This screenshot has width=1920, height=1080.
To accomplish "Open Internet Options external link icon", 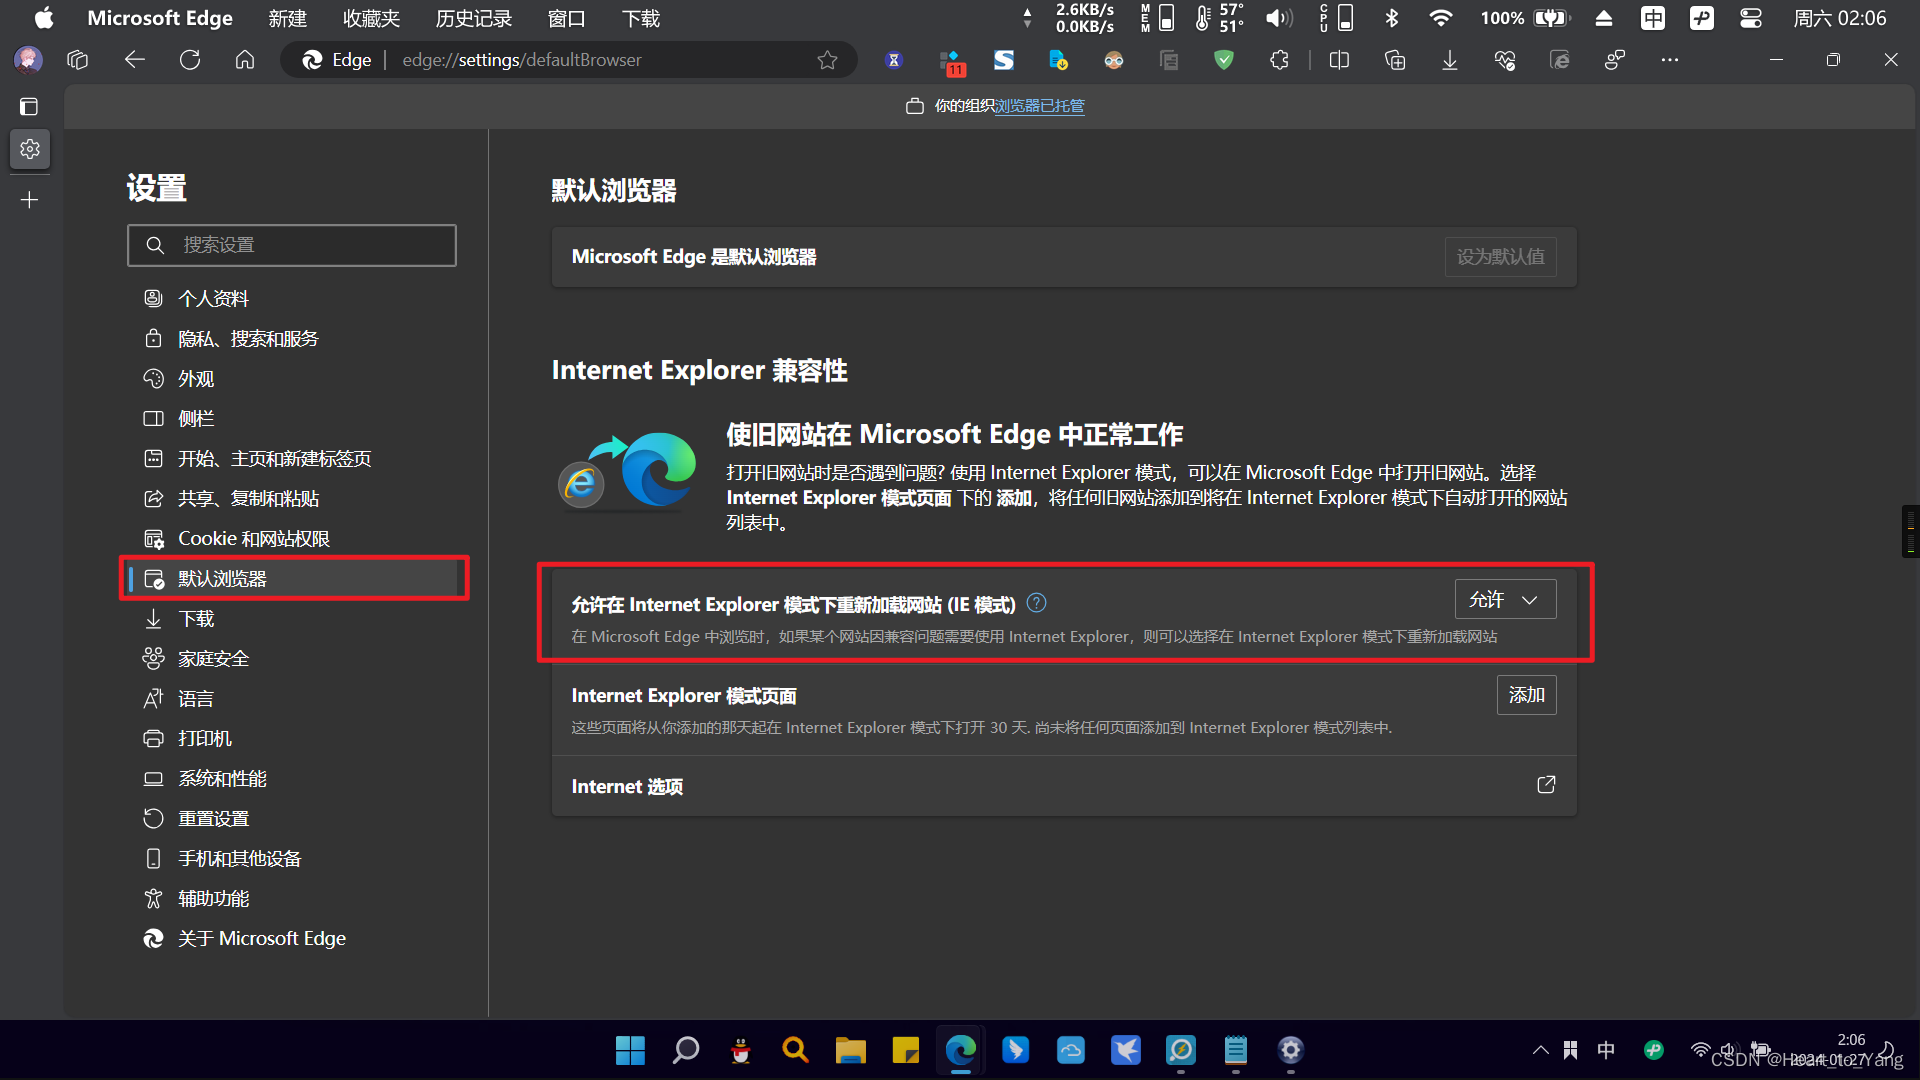I will click(1546, 785).
